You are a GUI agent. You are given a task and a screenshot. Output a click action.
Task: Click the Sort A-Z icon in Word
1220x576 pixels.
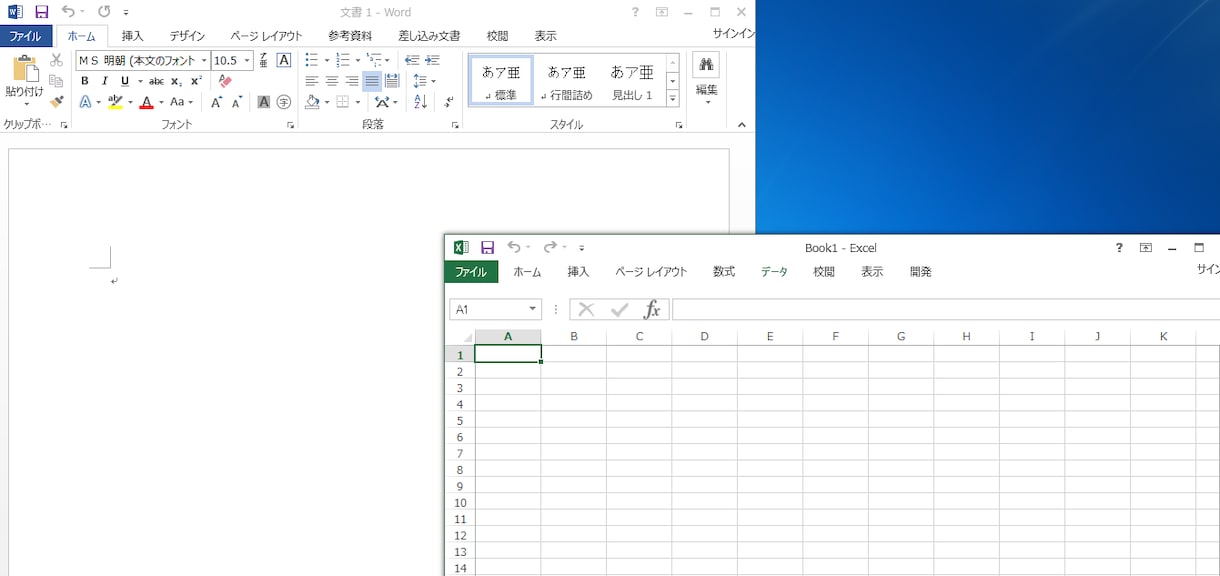pyautogui.click(x=420, y=102)
